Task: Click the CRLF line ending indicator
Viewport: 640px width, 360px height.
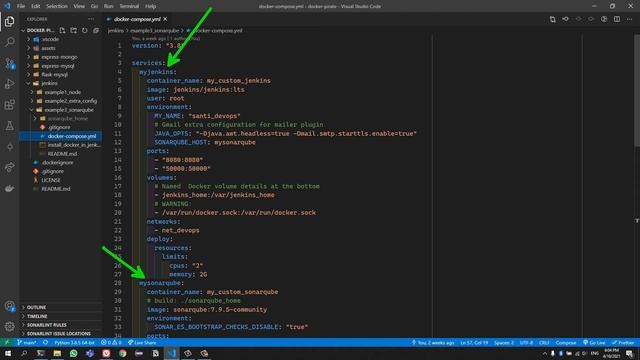Action: (x=544, y=342)
